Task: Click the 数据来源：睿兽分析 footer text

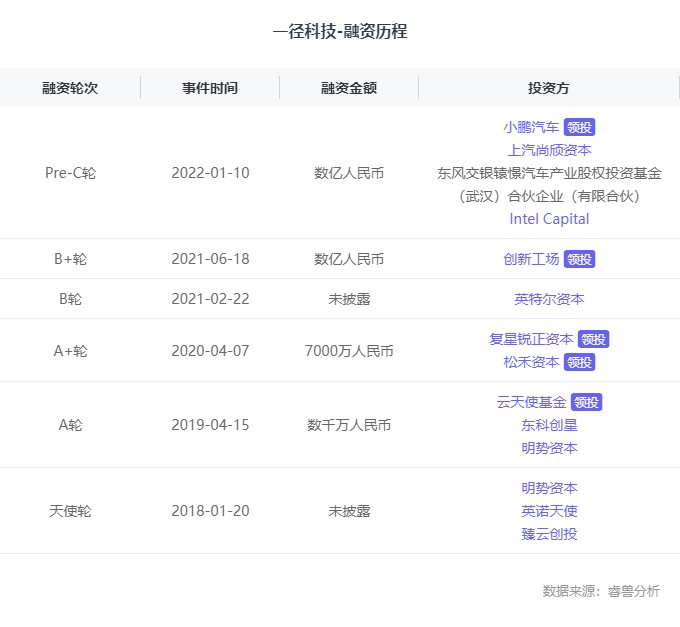Action: [601, 591]
